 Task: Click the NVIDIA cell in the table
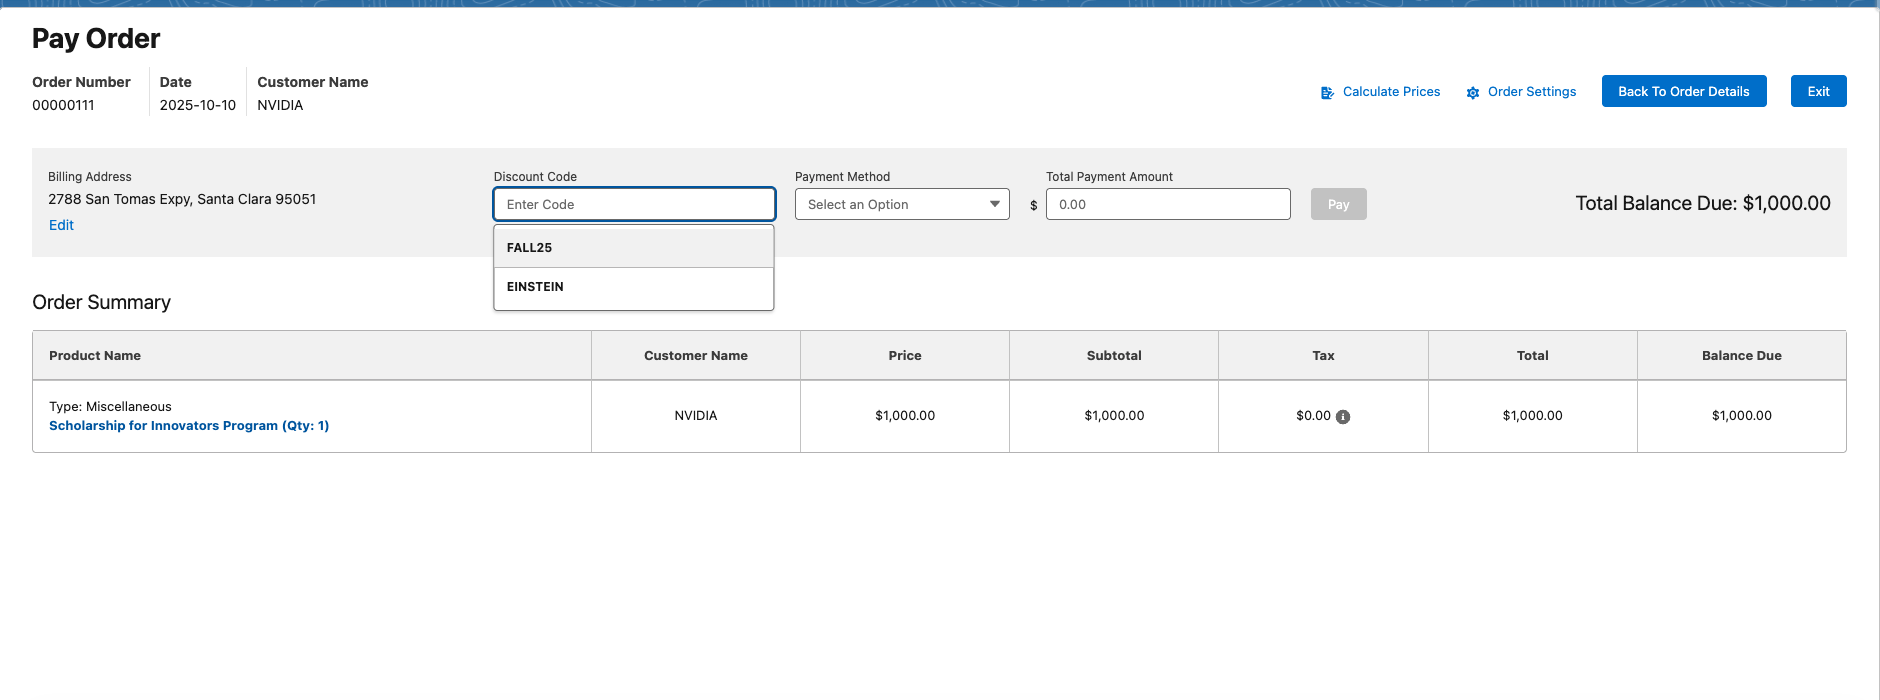coord(696,416)
